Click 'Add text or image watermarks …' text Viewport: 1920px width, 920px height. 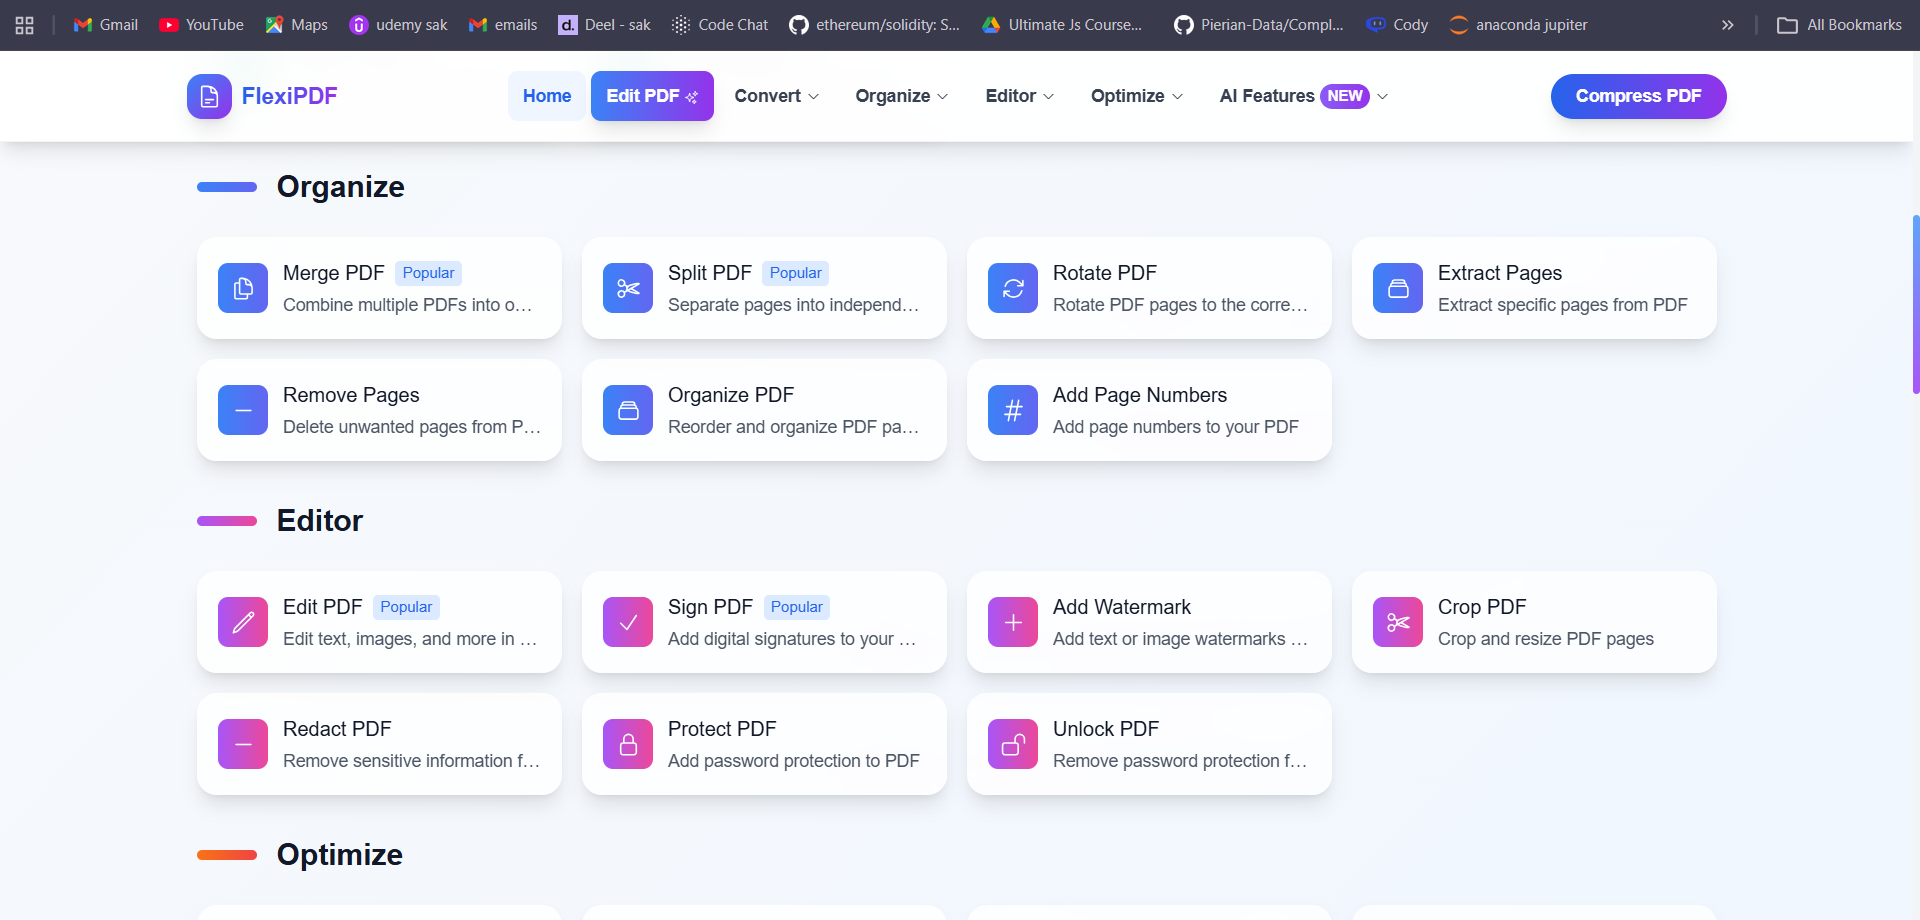tap(1180, 639)
